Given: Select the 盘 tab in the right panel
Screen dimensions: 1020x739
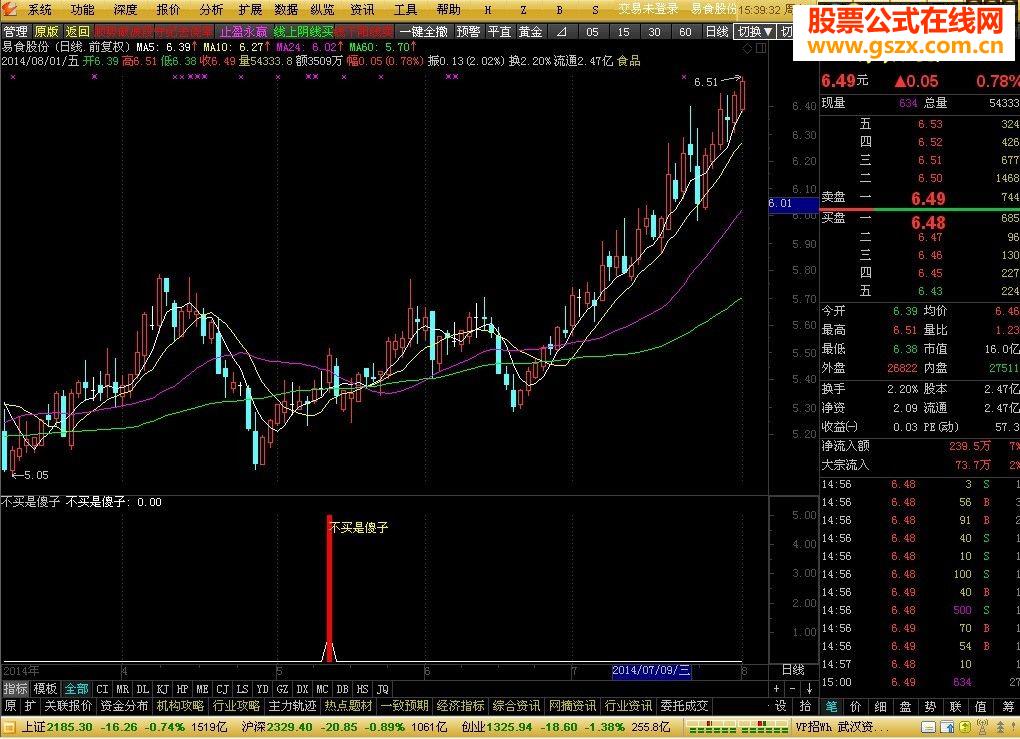Looking at the screenshot, I should tap(906, 706).
